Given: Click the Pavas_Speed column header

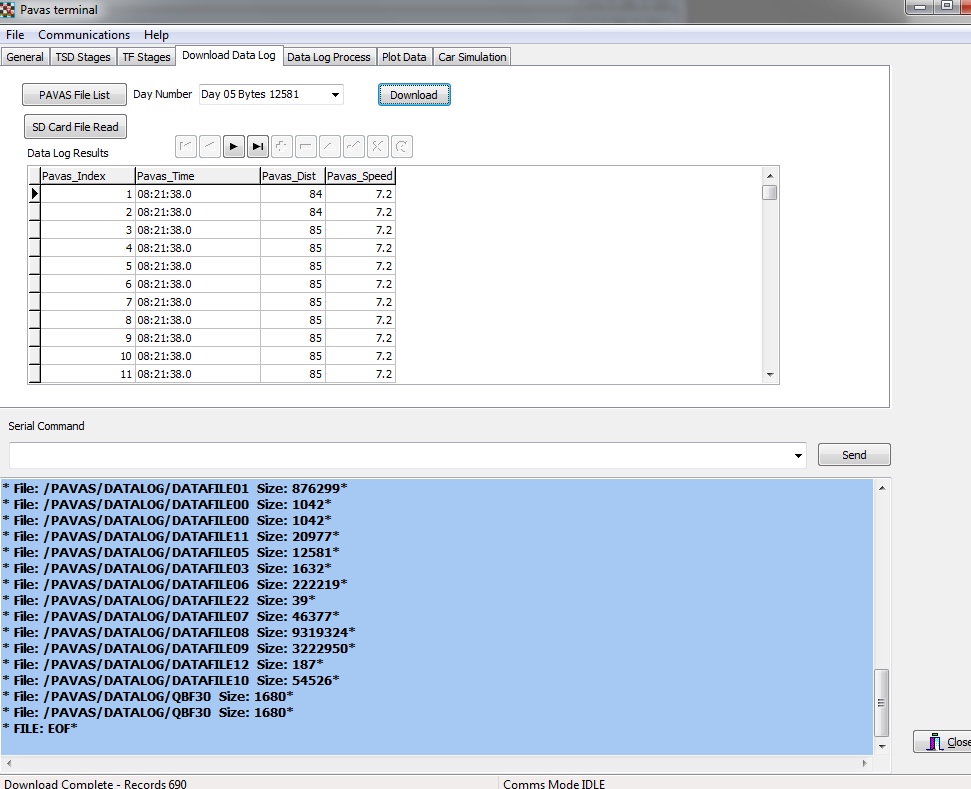Looking at the screenshot, I should tap(360, 176).
